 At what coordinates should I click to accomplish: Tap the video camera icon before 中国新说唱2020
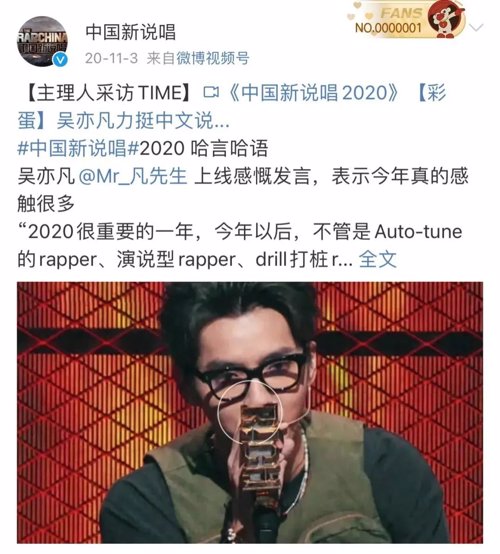(211, 93)
